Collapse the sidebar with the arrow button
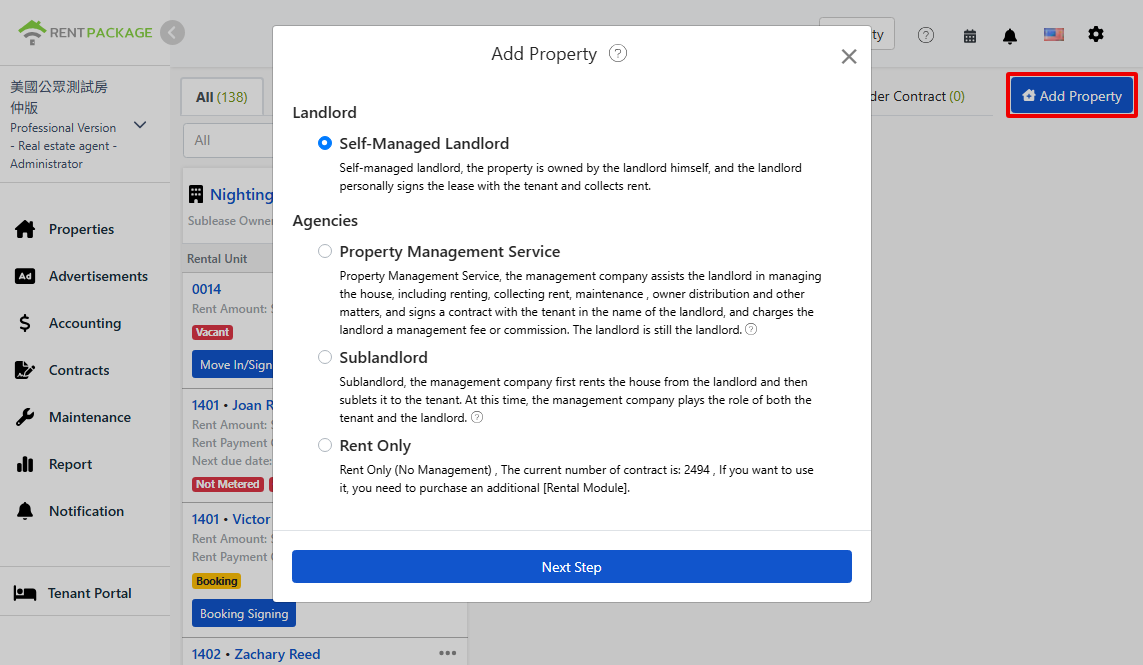 click(x=173, y=32)
